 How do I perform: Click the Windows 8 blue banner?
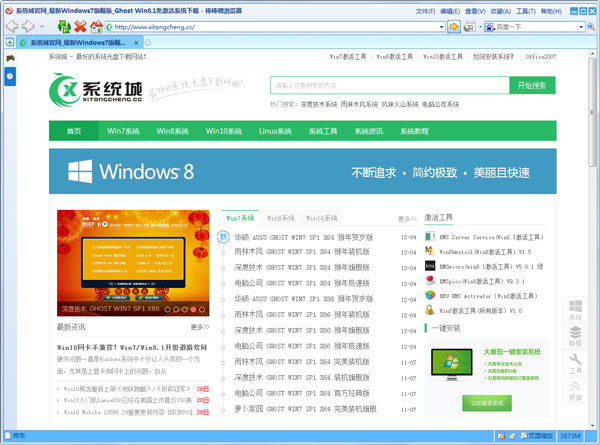click(302, 171)
